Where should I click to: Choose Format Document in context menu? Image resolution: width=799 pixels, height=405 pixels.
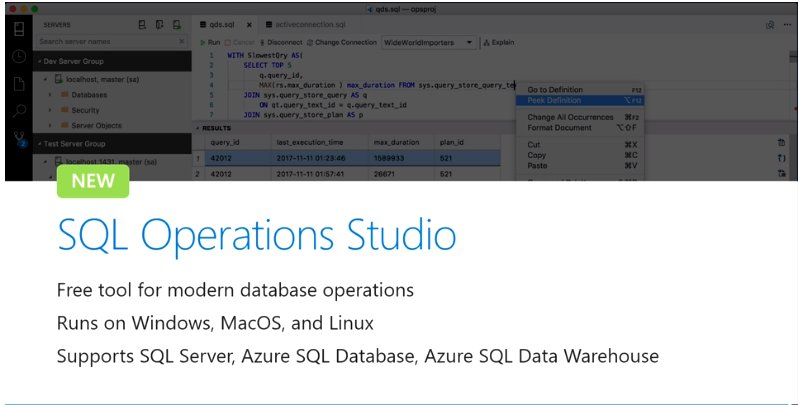pos(580,128)
